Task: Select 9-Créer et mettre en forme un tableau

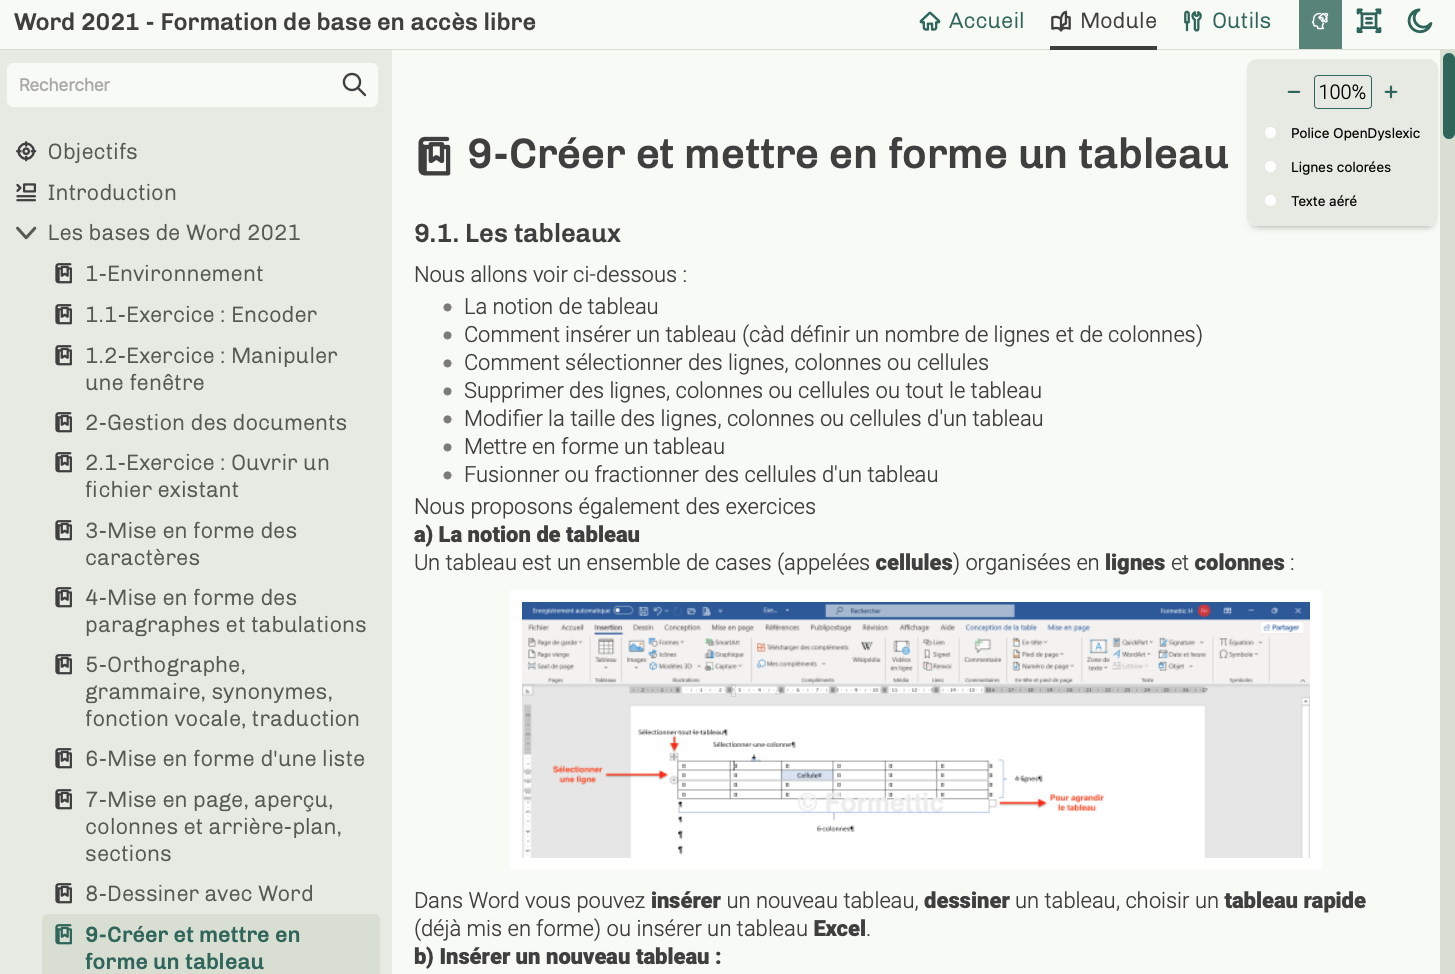Action: [192, 948]
